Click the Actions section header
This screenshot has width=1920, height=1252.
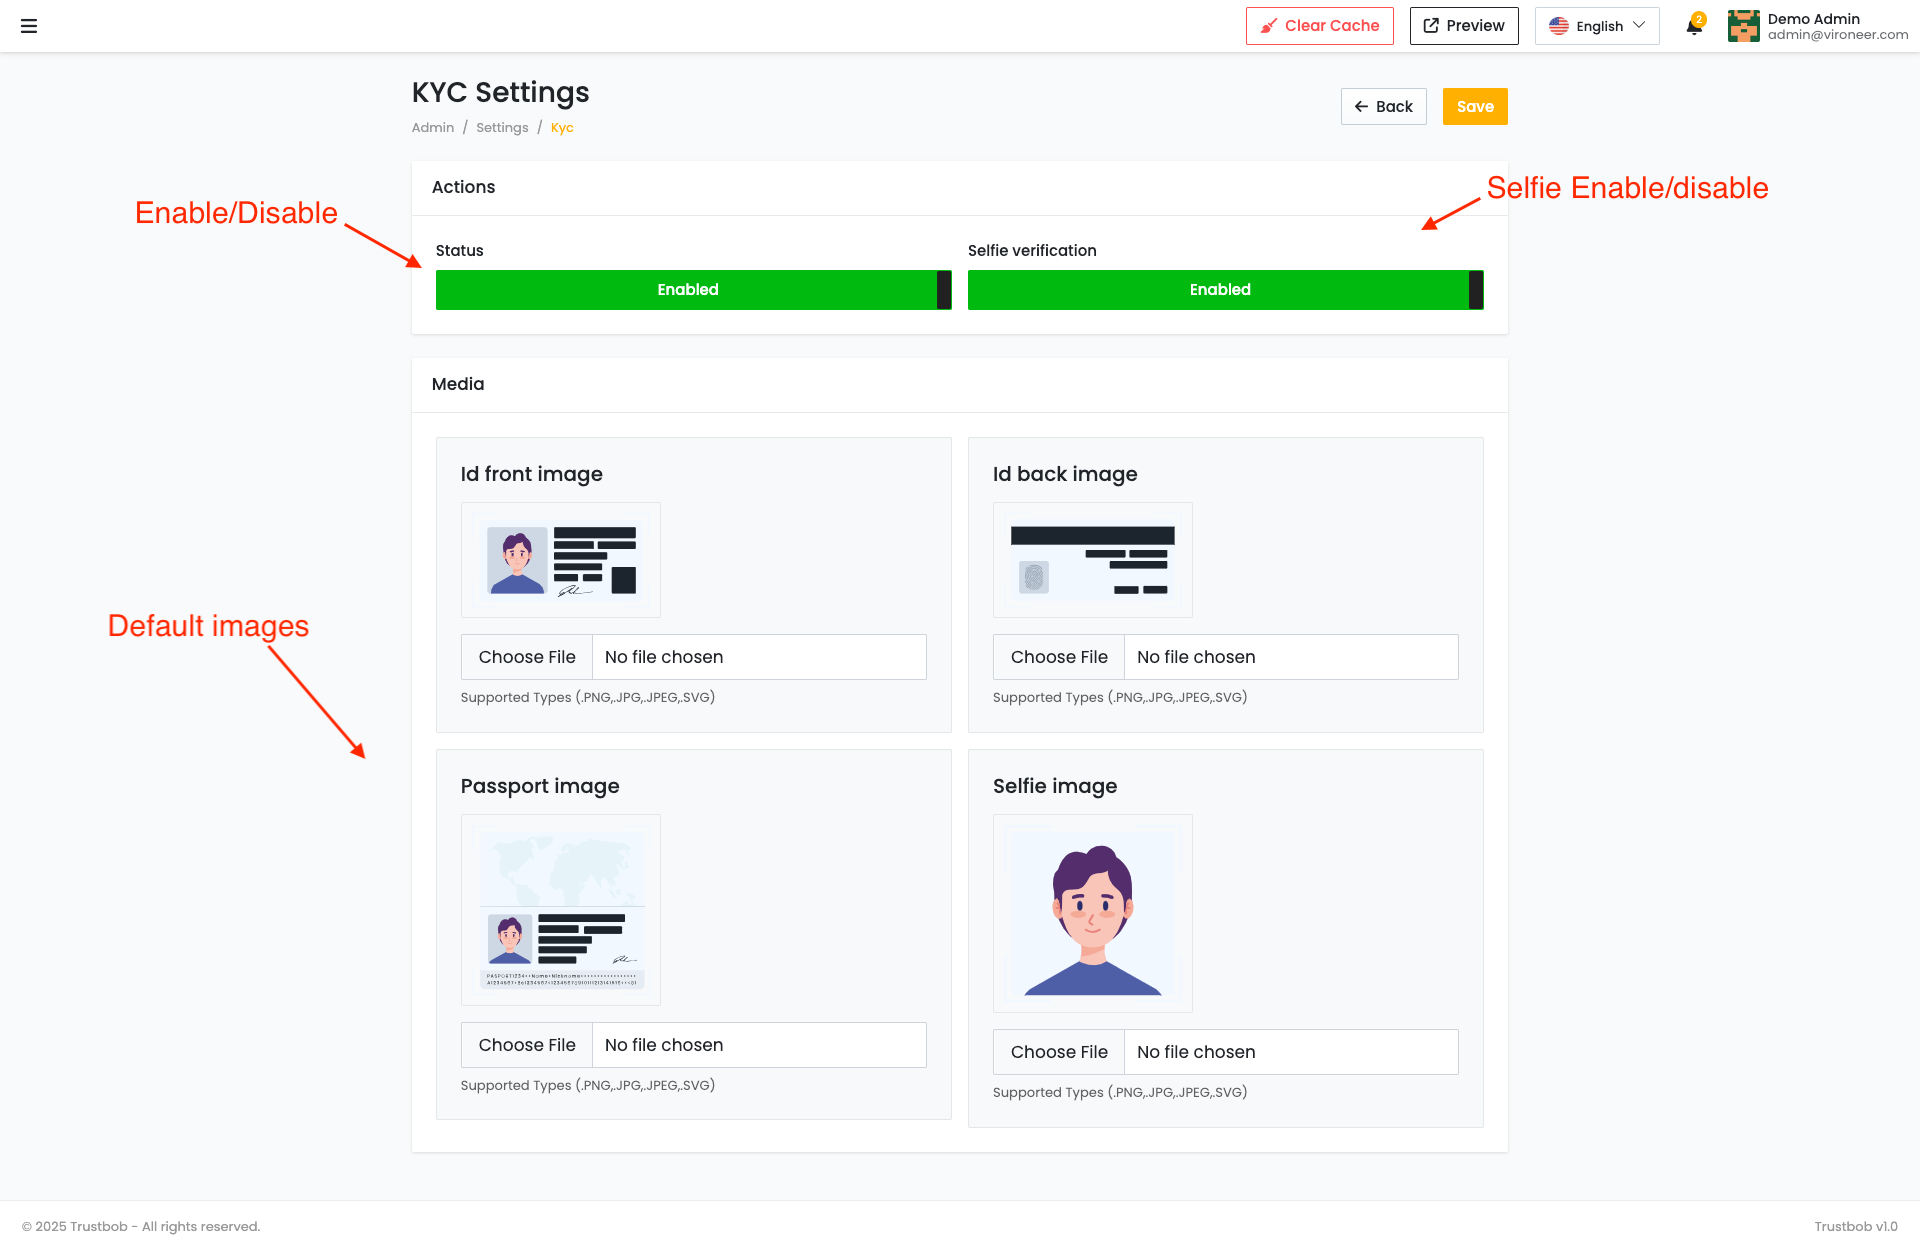463,187
